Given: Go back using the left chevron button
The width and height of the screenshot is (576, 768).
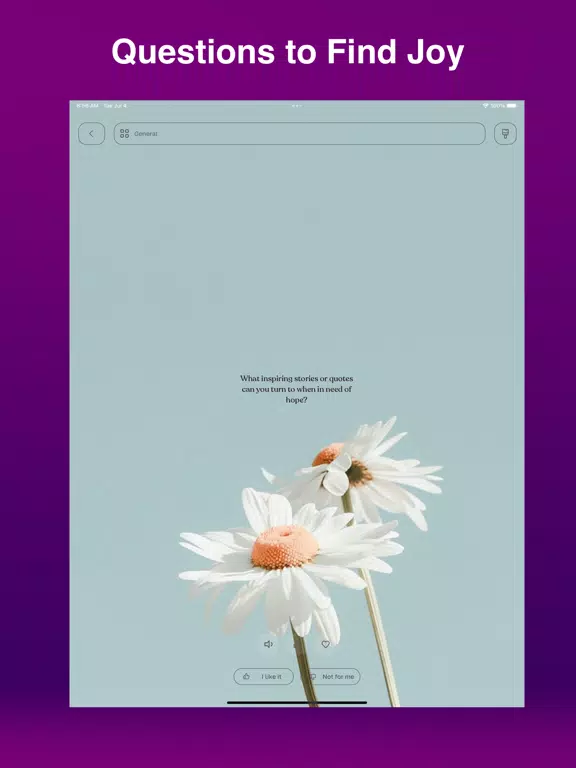Looking at the screenshot, I should click(x=92, y=133).
